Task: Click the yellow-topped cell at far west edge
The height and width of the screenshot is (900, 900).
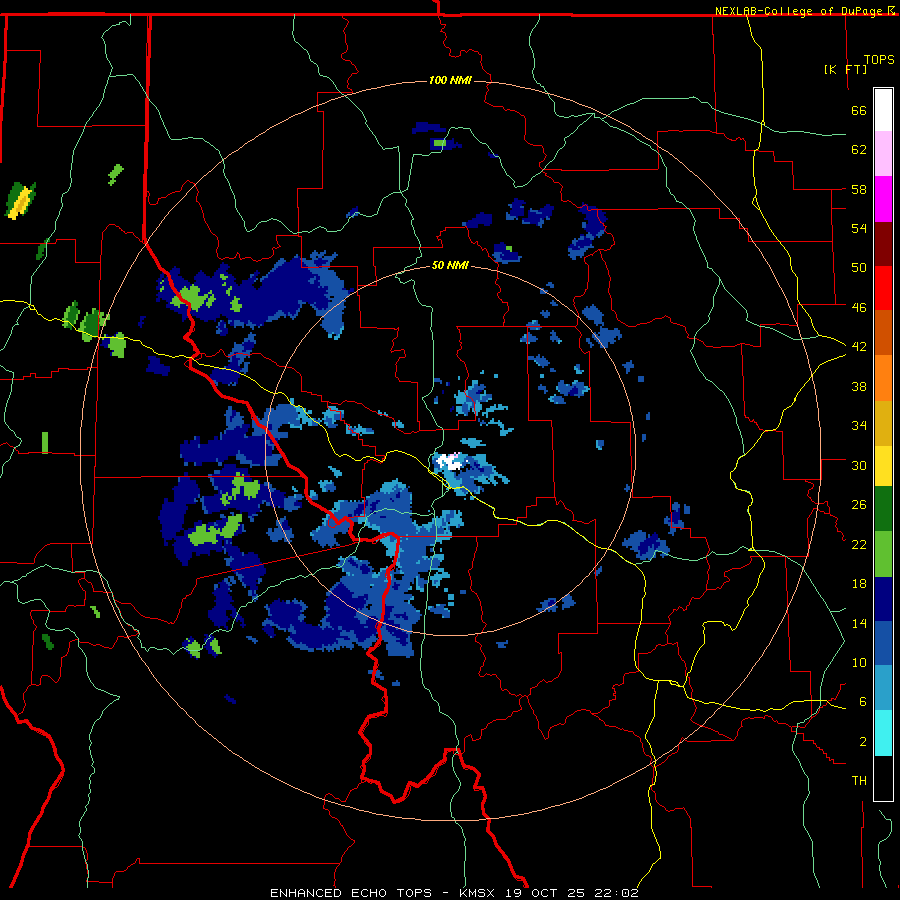Action: 21,201
